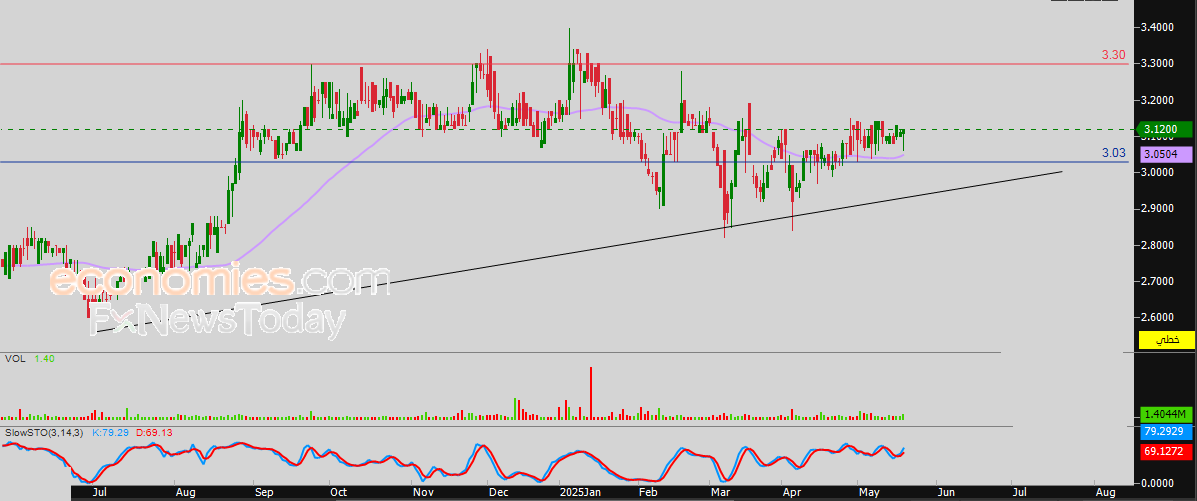Click the 2.9000 price axis label
Viewport: 1197px width, 501px height.
(1157, 208)
